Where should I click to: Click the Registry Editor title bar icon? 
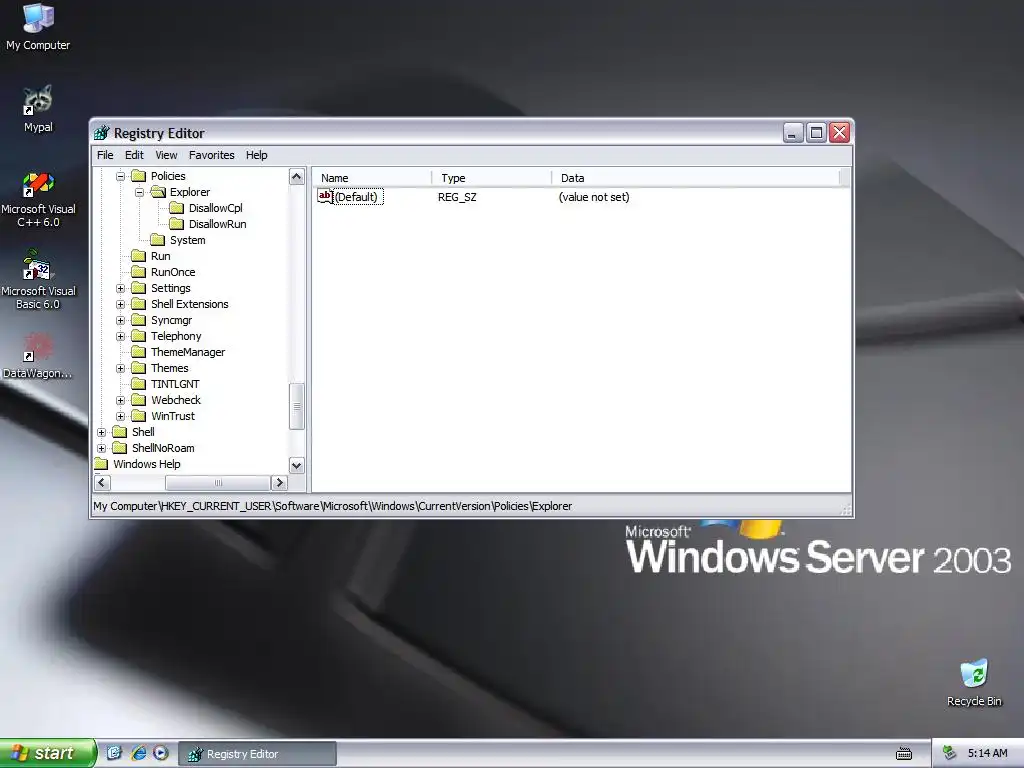[102, 133]
